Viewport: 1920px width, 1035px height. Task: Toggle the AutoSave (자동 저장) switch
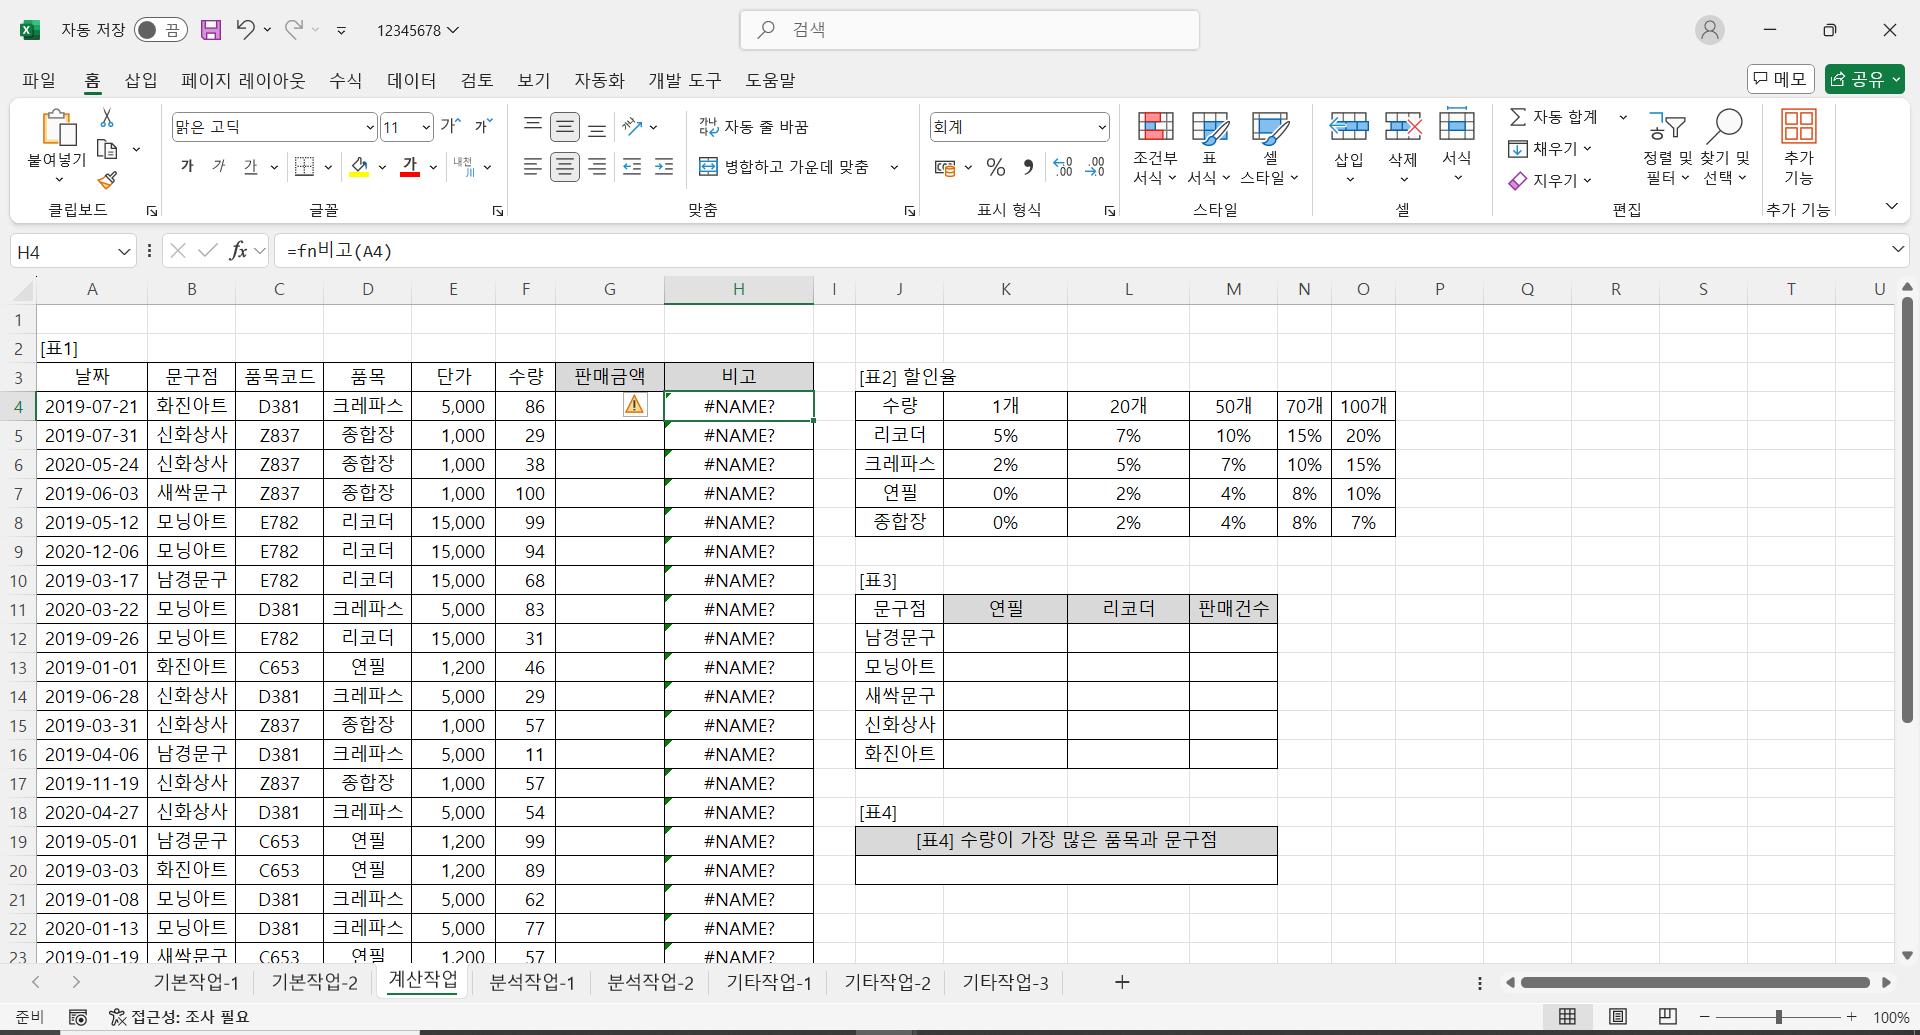[x=160, y=30]
